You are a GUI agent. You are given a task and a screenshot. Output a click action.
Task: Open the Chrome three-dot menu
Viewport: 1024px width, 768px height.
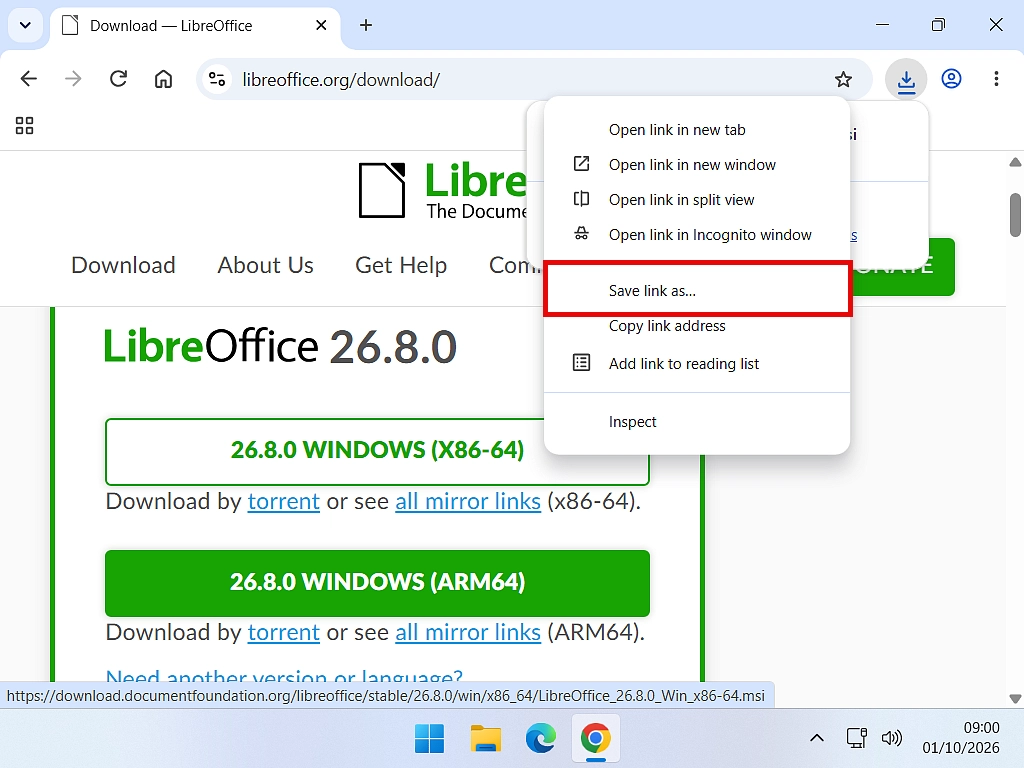996,79
